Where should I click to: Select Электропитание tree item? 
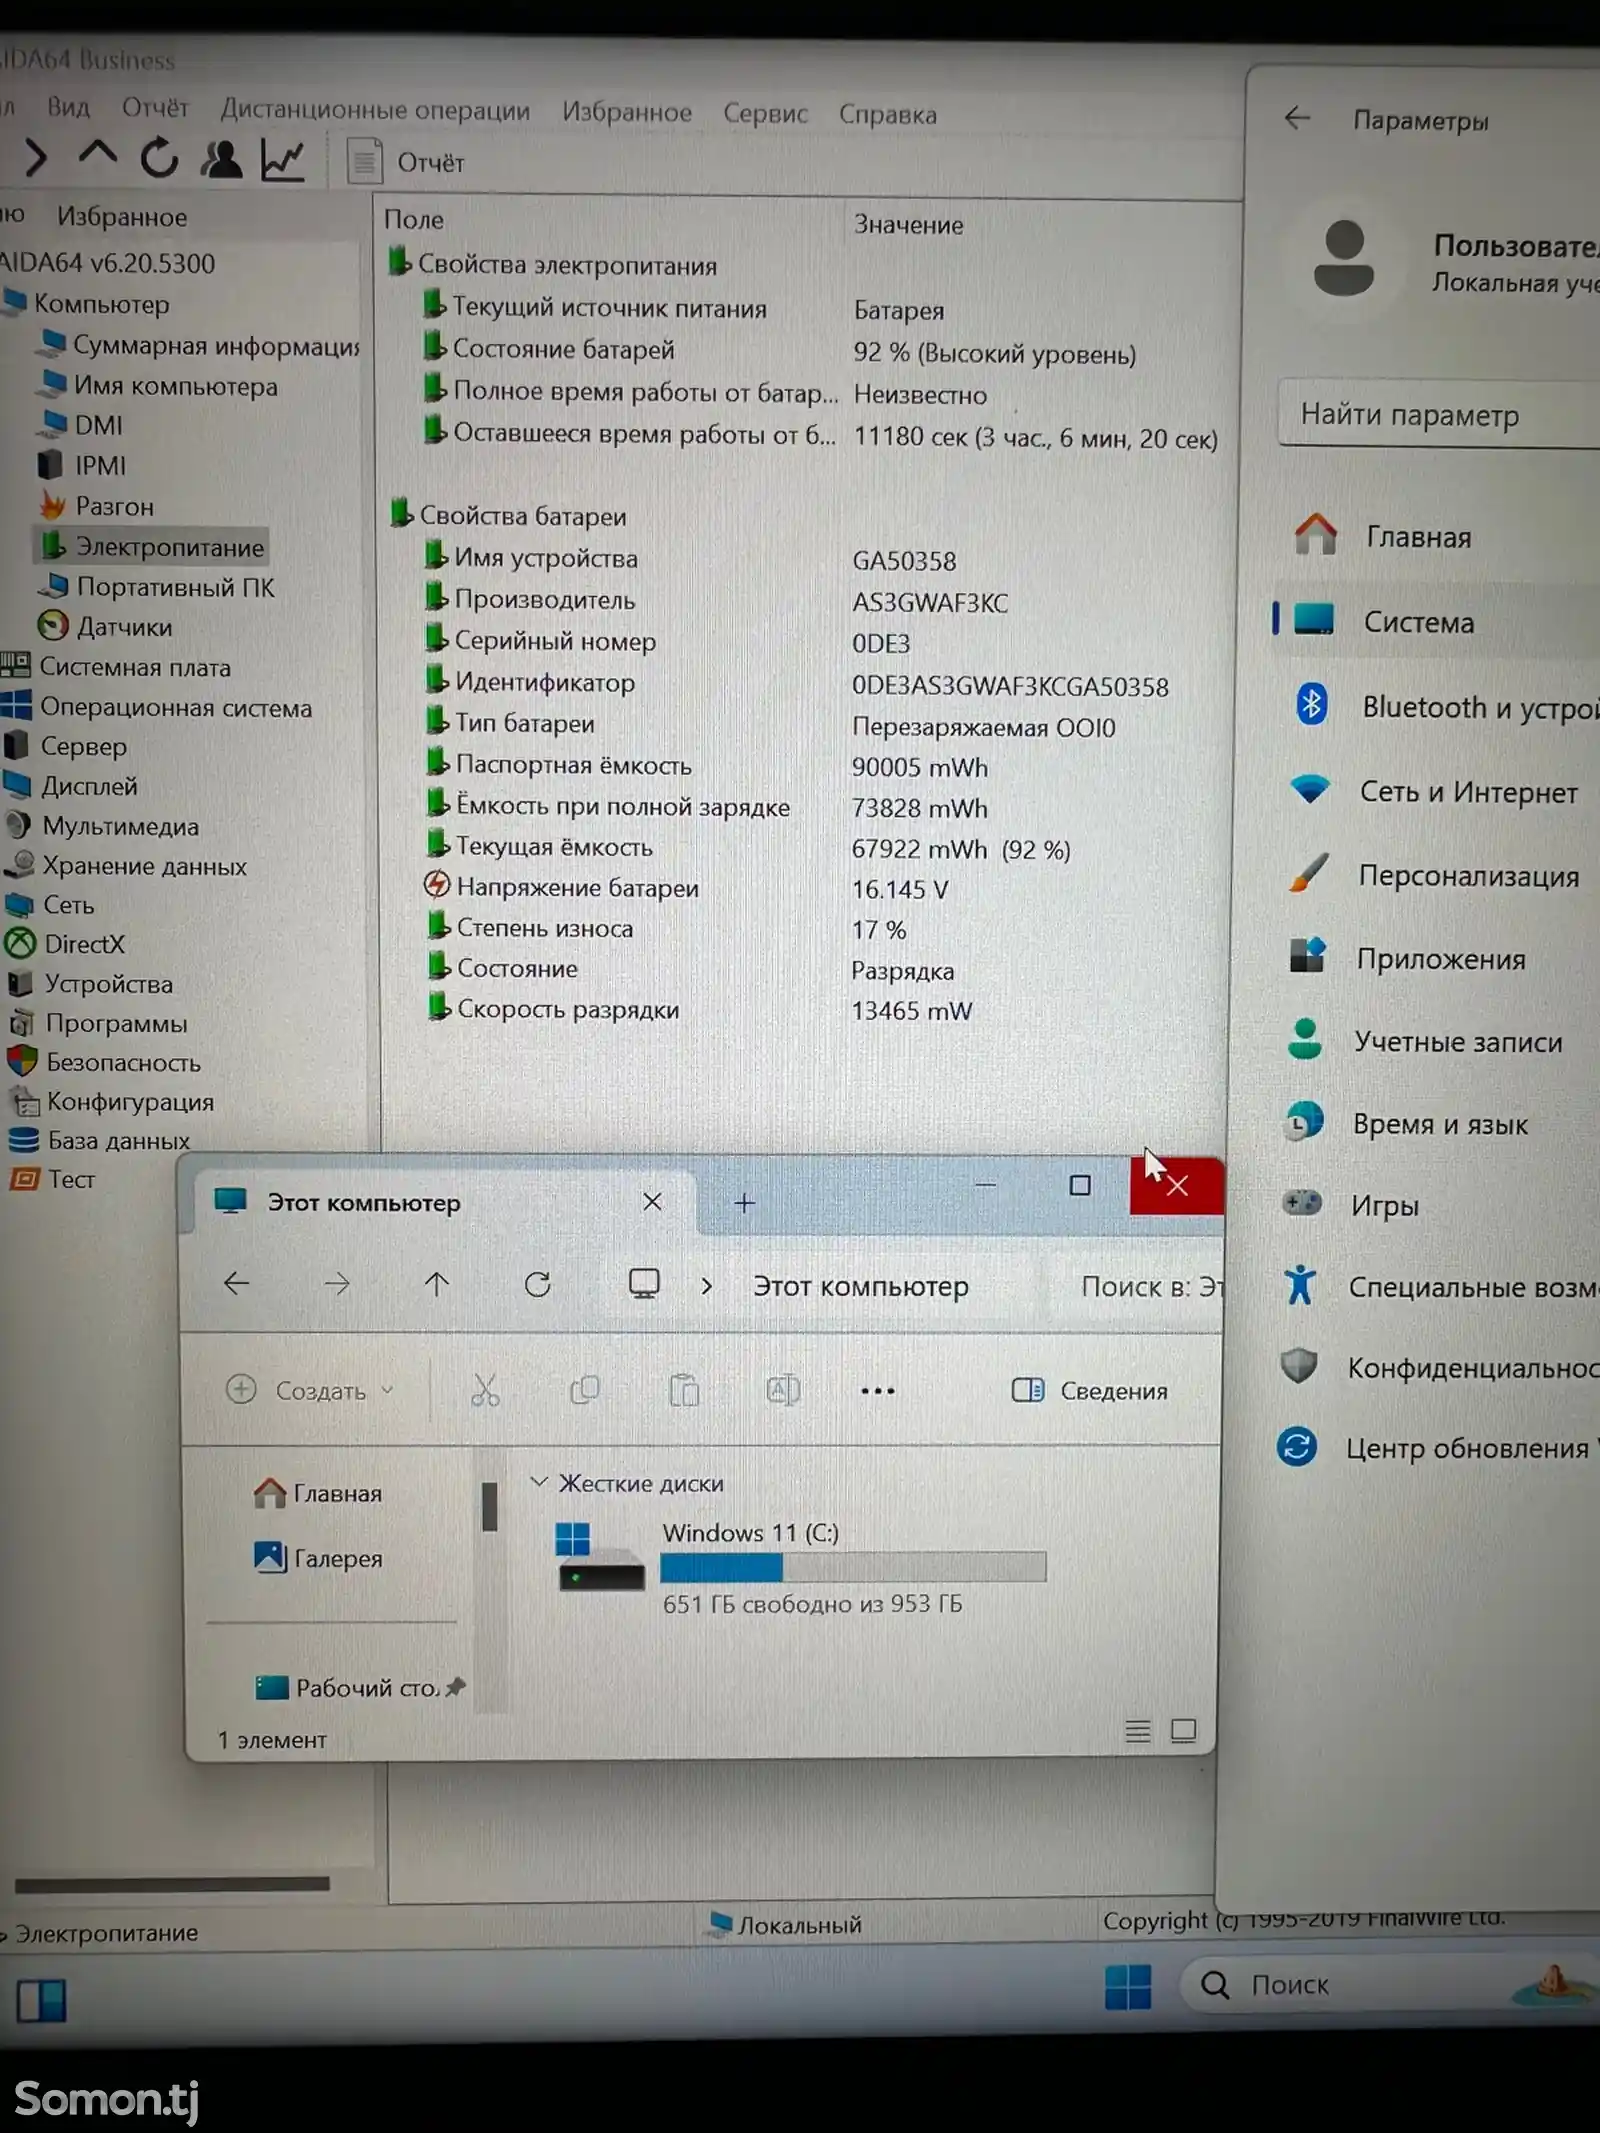153,547
